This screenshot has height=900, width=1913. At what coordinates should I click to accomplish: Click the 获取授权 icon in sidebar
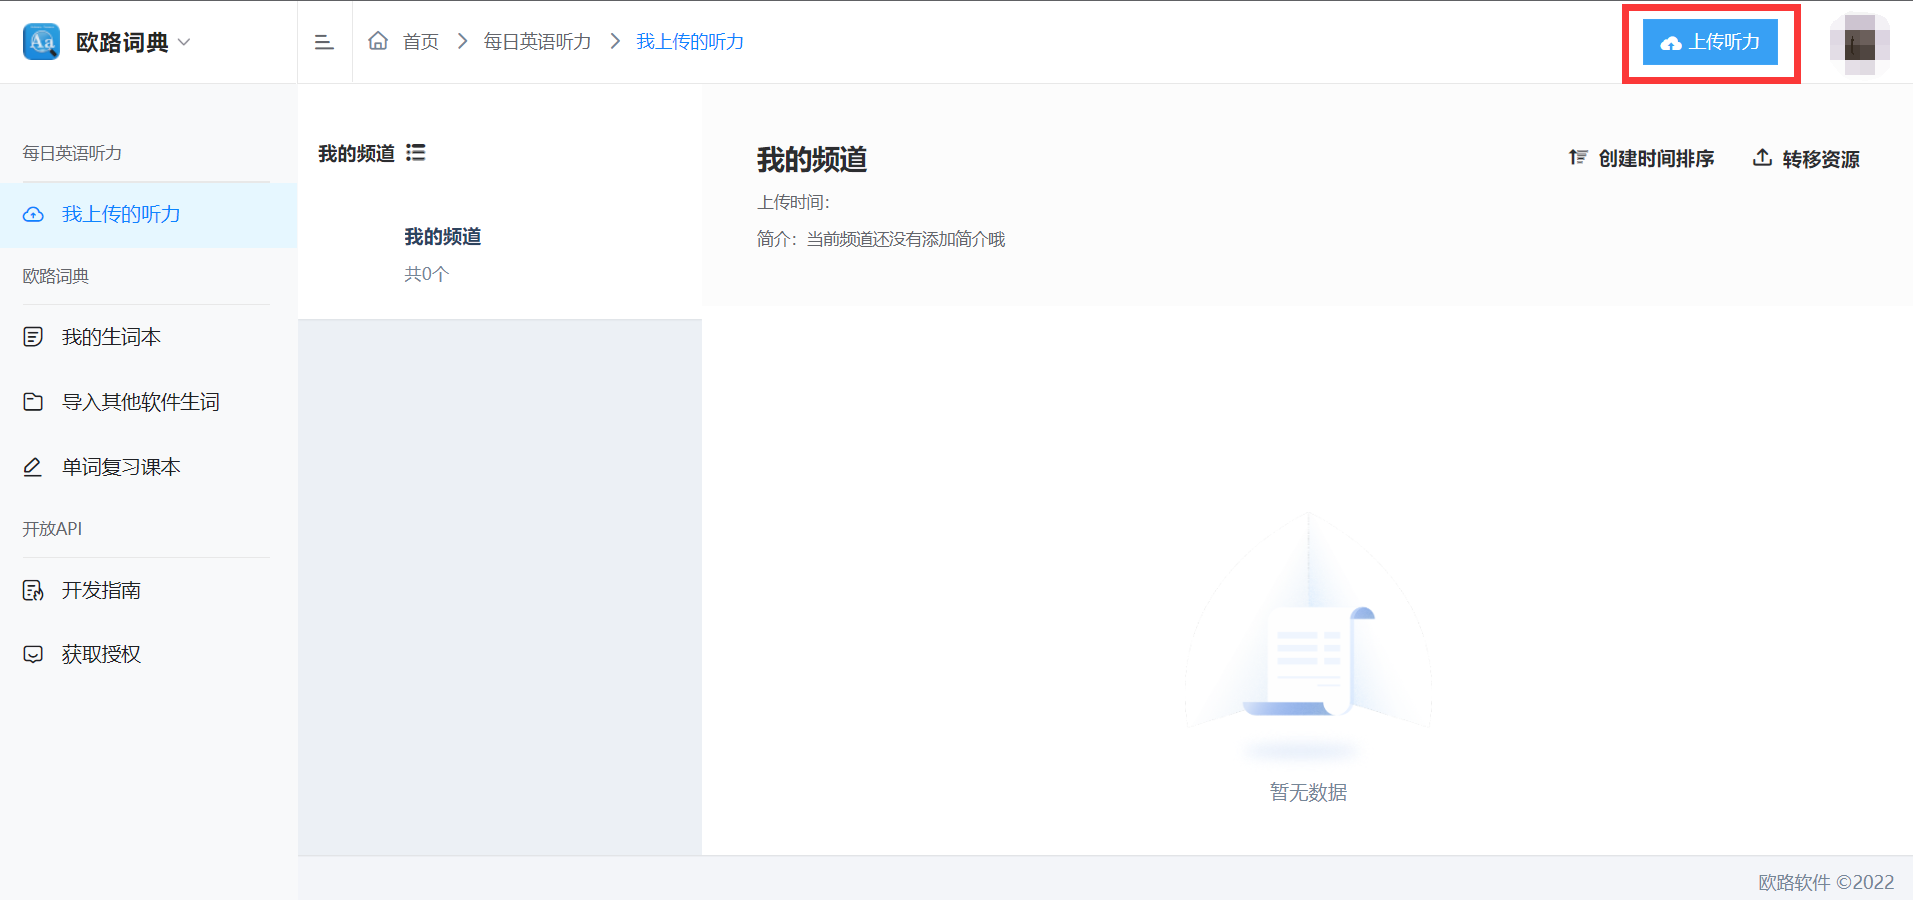pyautogui.click(x=33, y=654)
